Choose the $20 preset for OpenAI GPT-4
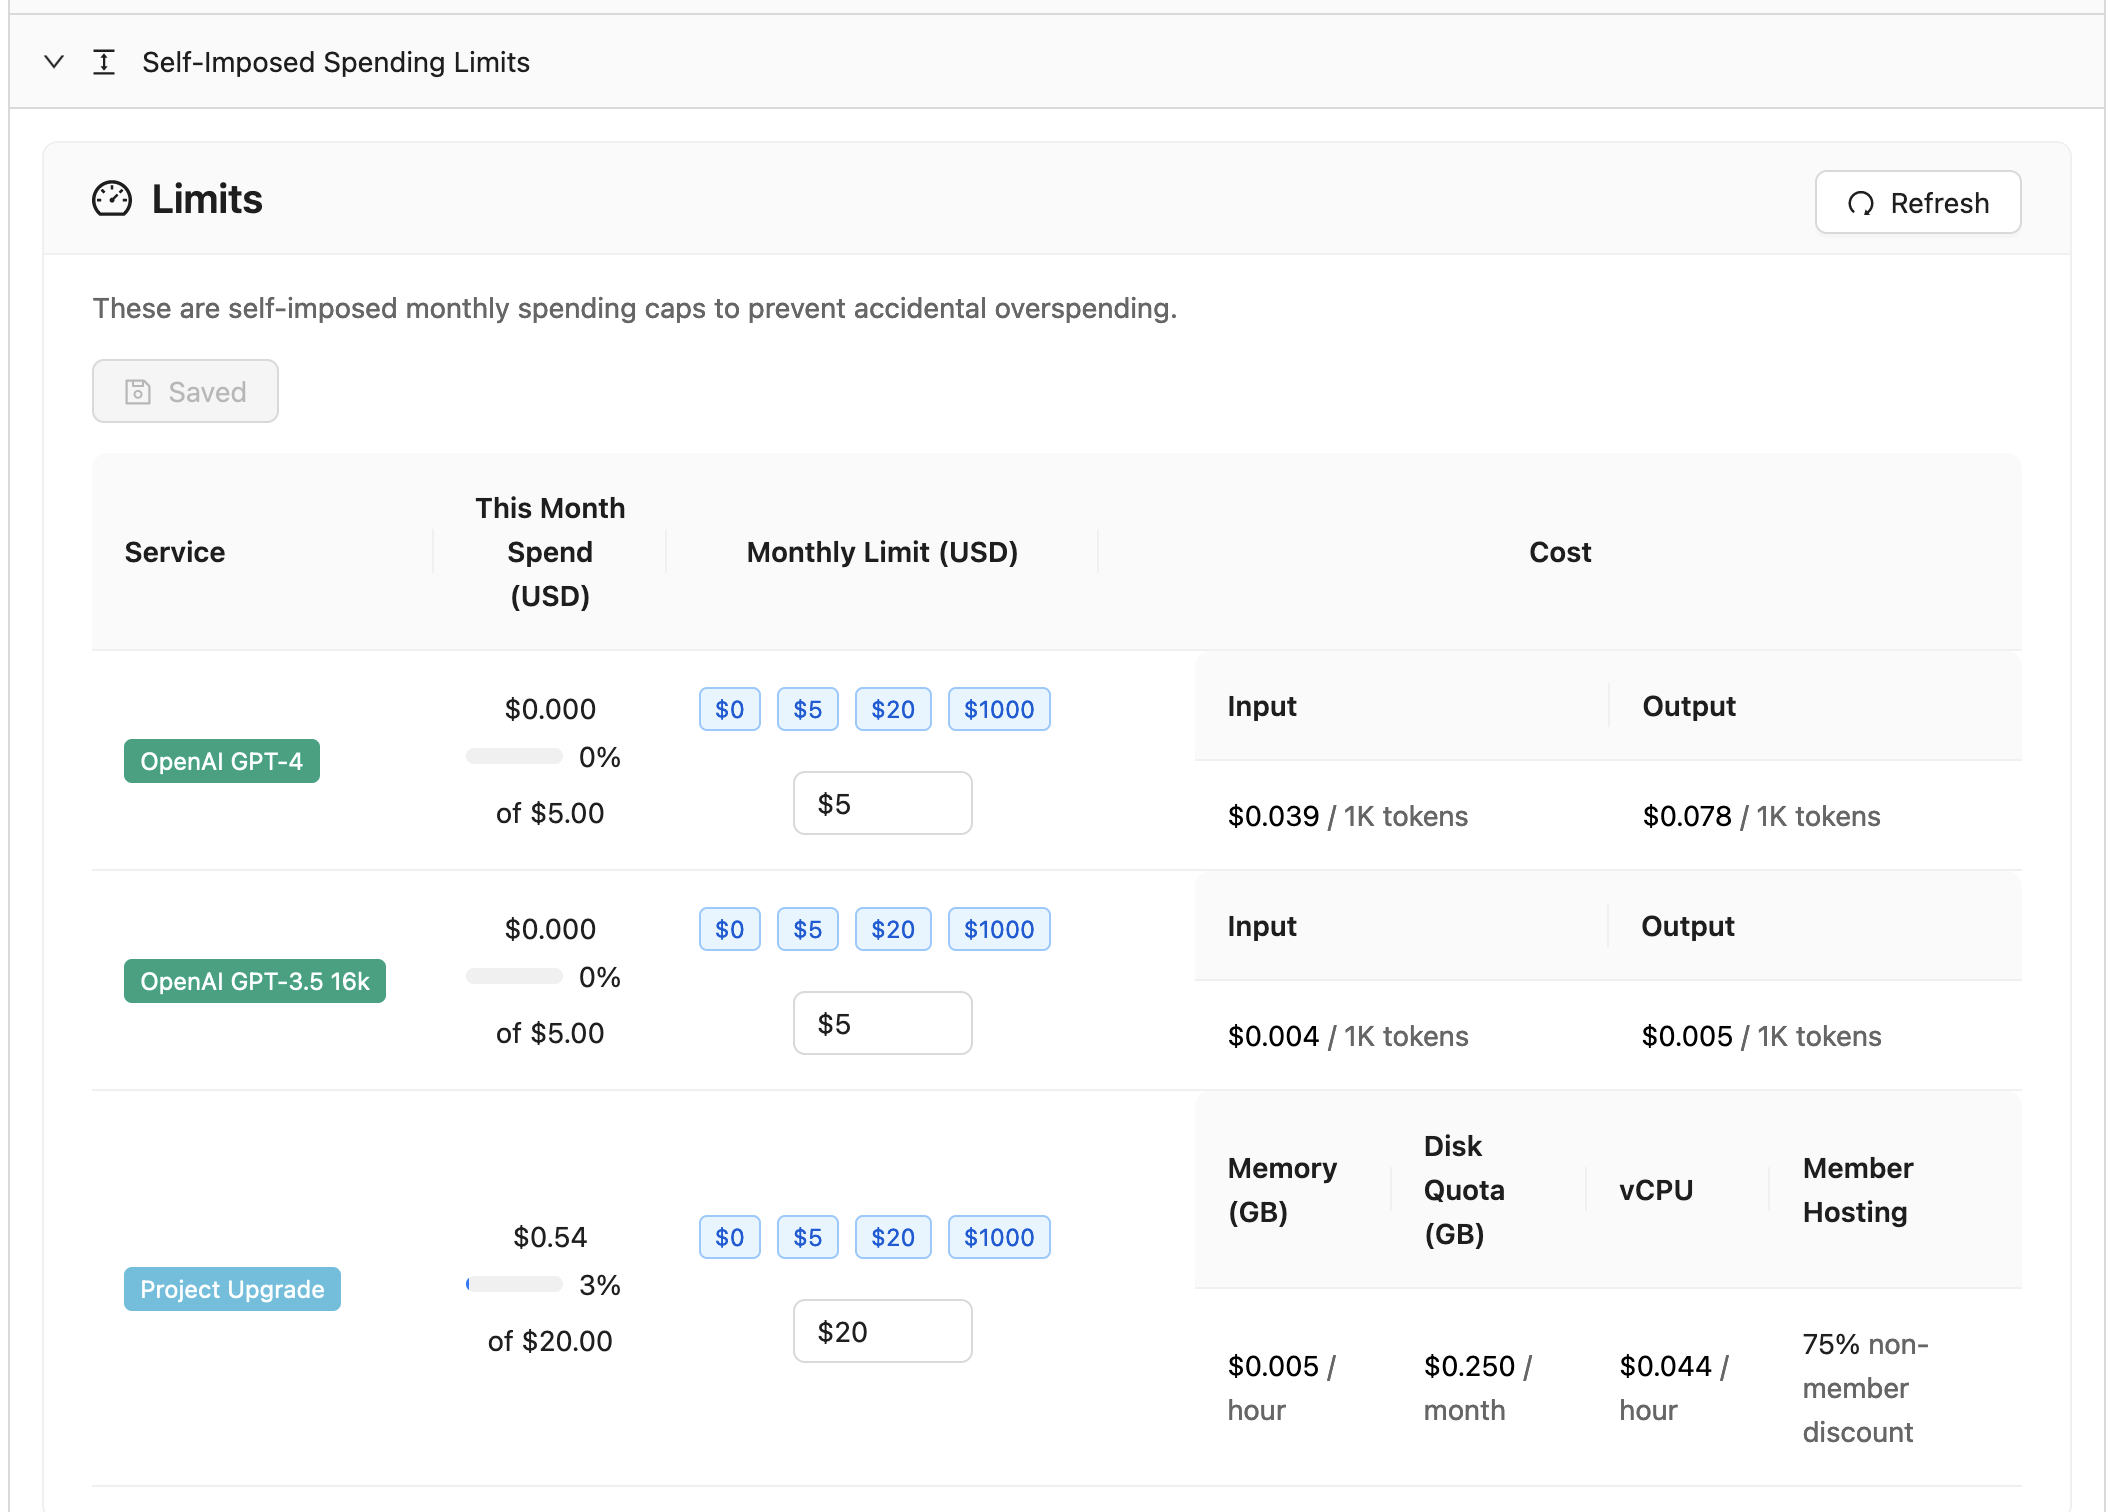 [x=892, y=710]
